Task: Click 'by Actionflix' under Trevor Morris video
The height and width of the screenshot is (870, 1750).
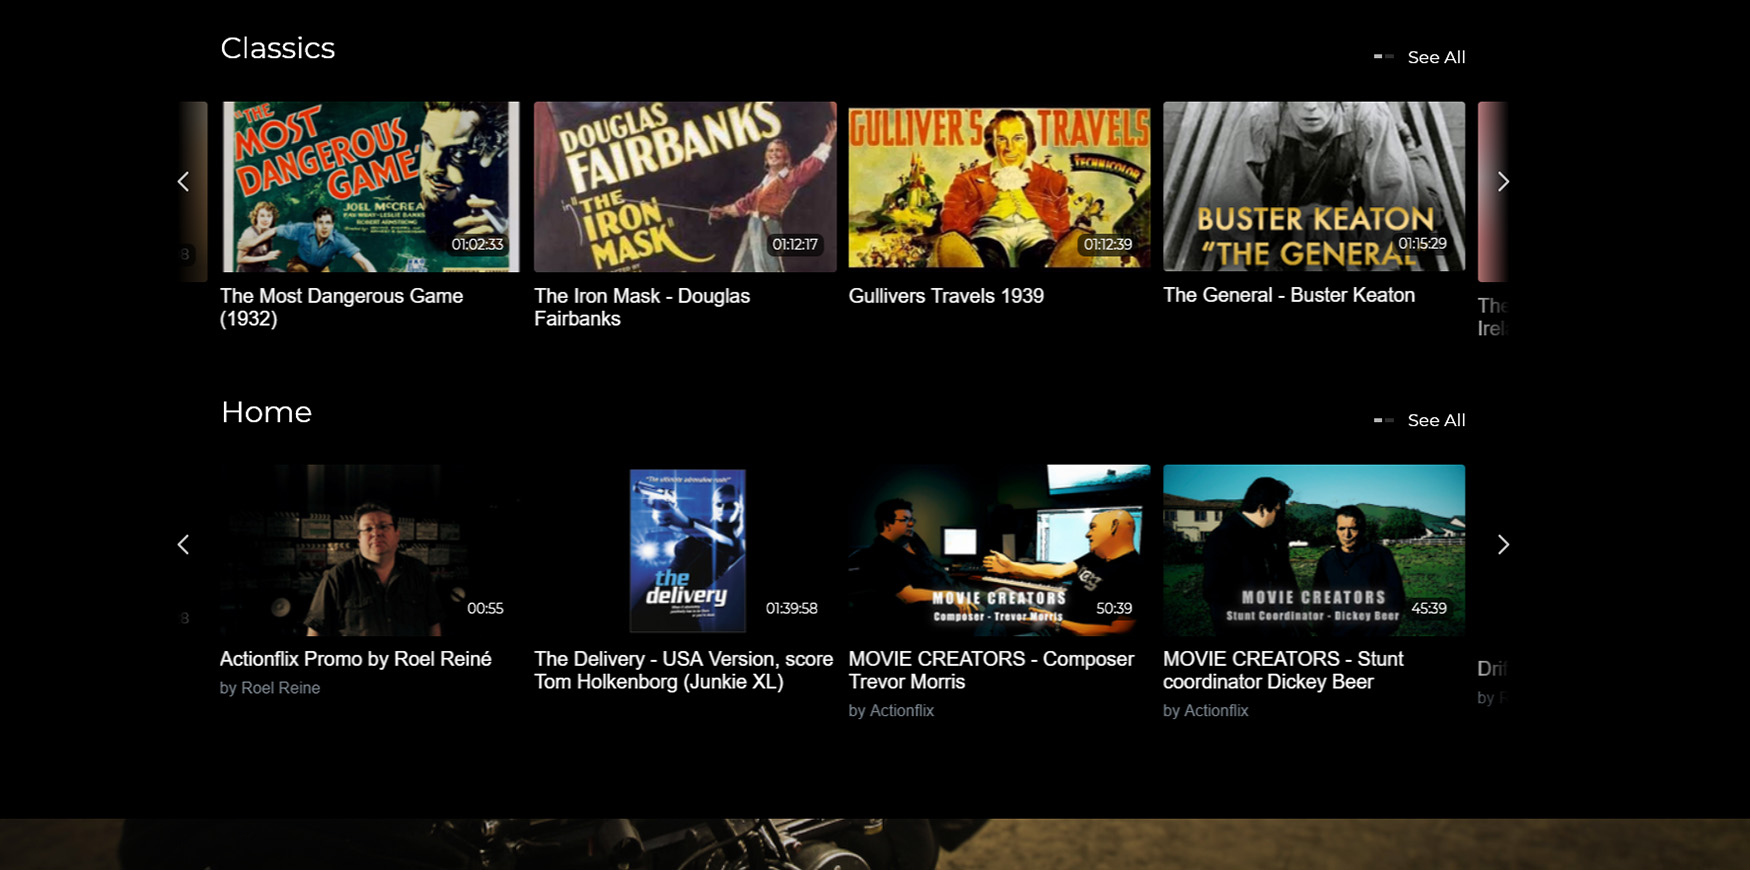Action: 891,711
